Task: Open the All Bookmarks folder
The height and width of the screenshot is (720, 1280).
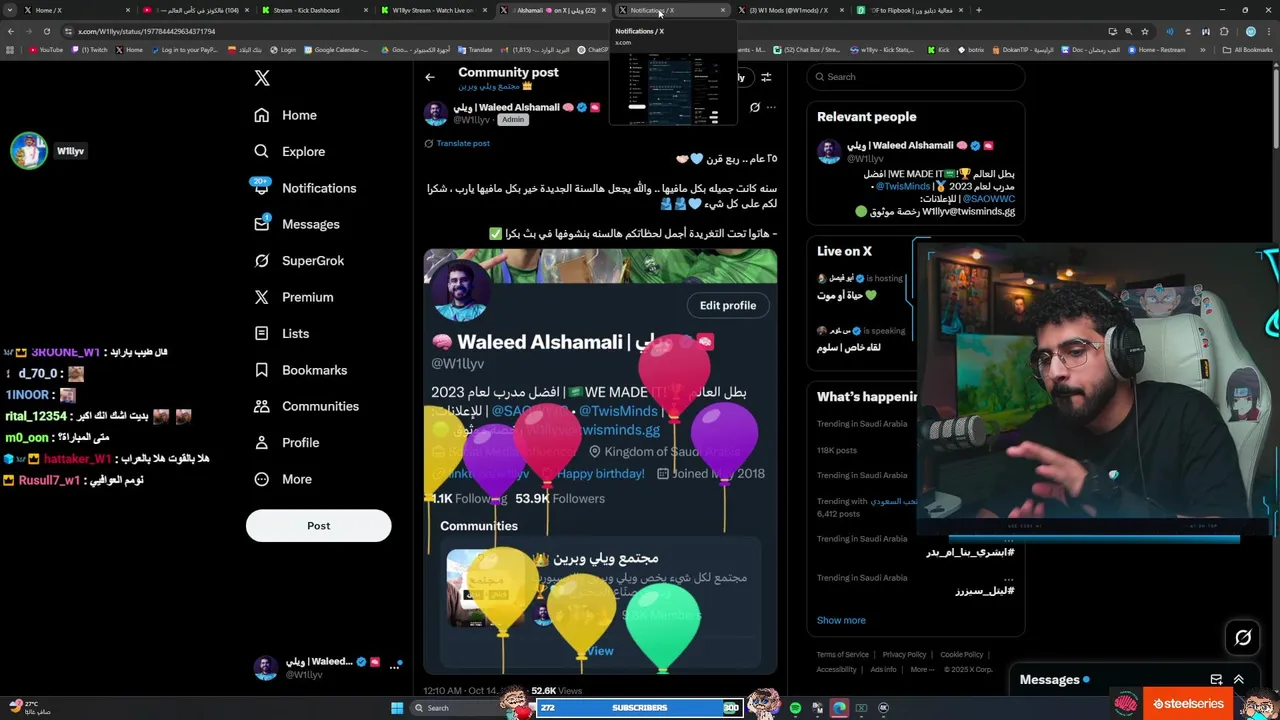Action: (1248, 49)
